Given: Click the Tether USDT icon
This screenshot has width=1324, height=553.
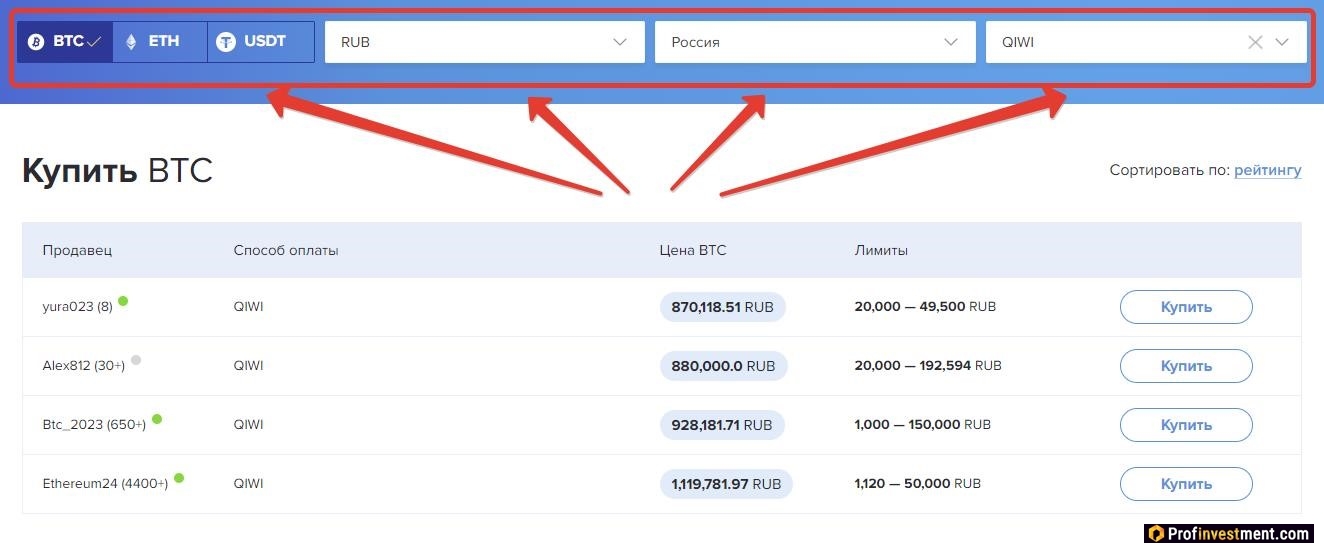Looking at the screenshot, I should point(226,42).
